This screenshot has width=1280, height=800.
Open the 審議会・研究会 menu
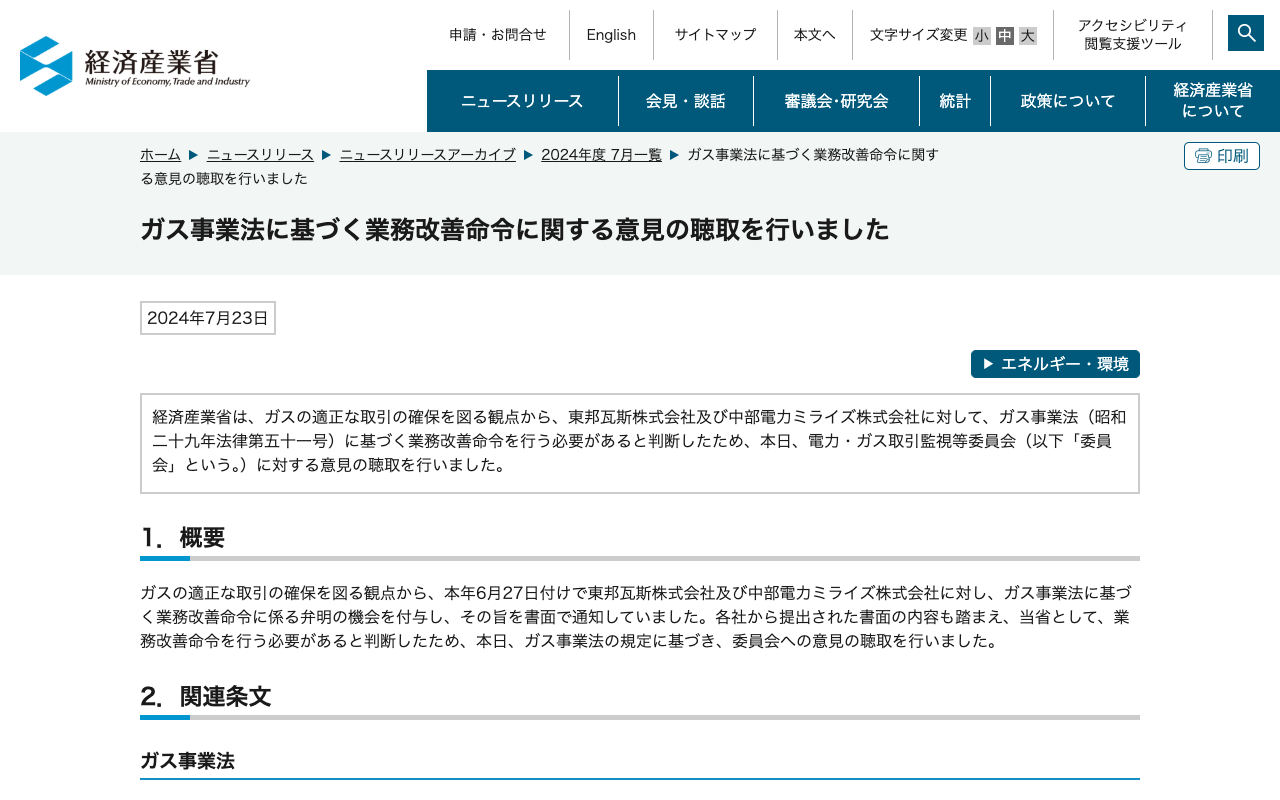coord(836,101)
